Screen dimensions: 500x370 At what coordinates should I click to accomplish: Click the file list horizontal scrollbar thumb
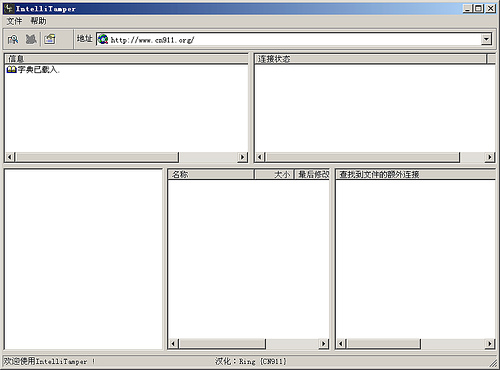(x=222, y=344)
